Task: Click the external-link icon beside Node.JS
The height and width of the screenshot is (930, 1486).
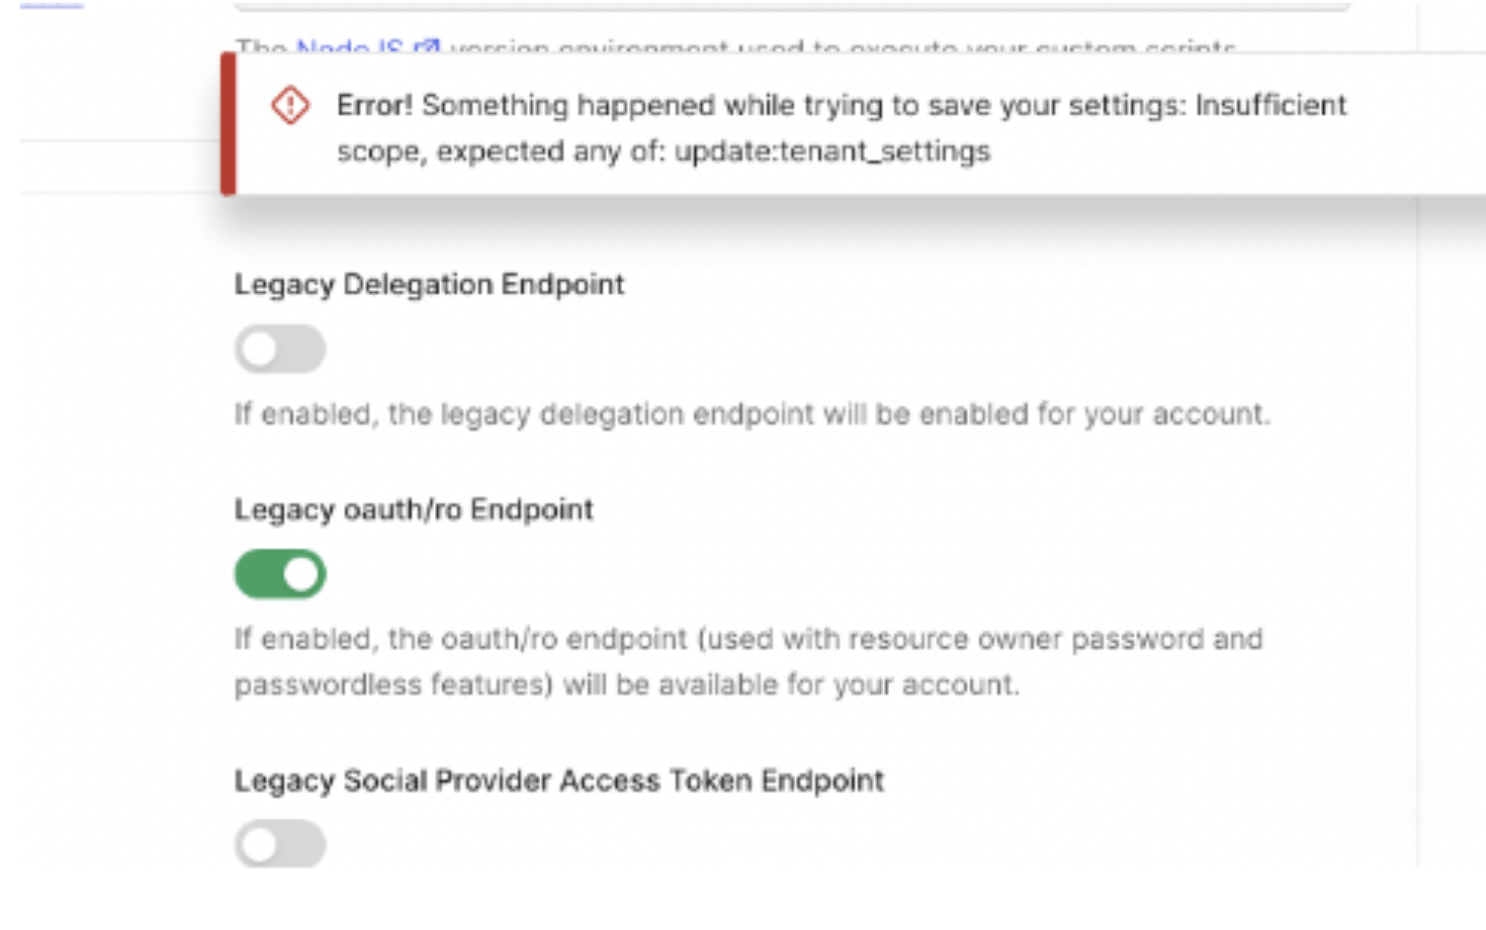Action: (427, 47)
